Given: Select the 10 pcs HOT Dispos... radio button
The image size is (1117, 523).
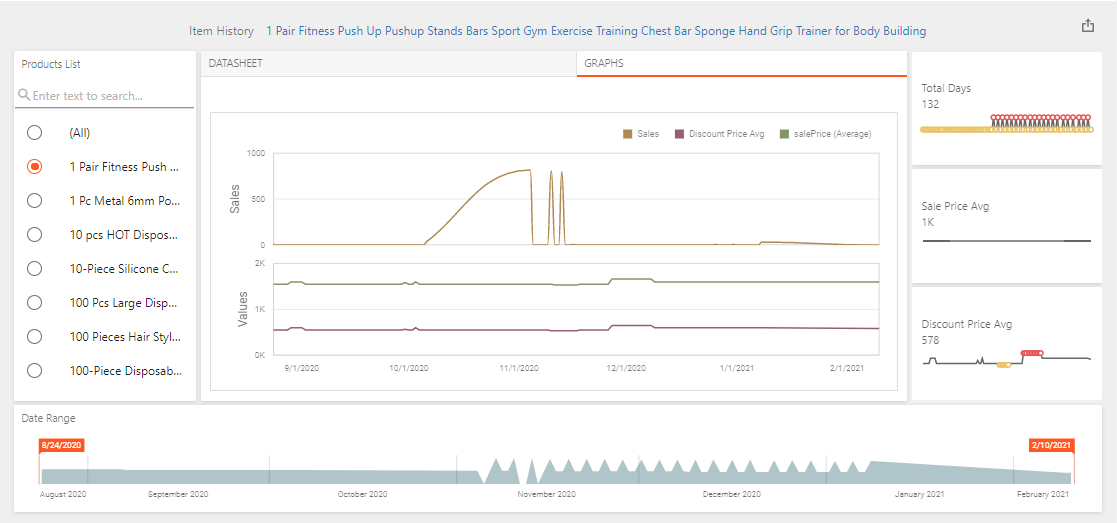Looking at the screenshot, I should click(x=33, y=234).
